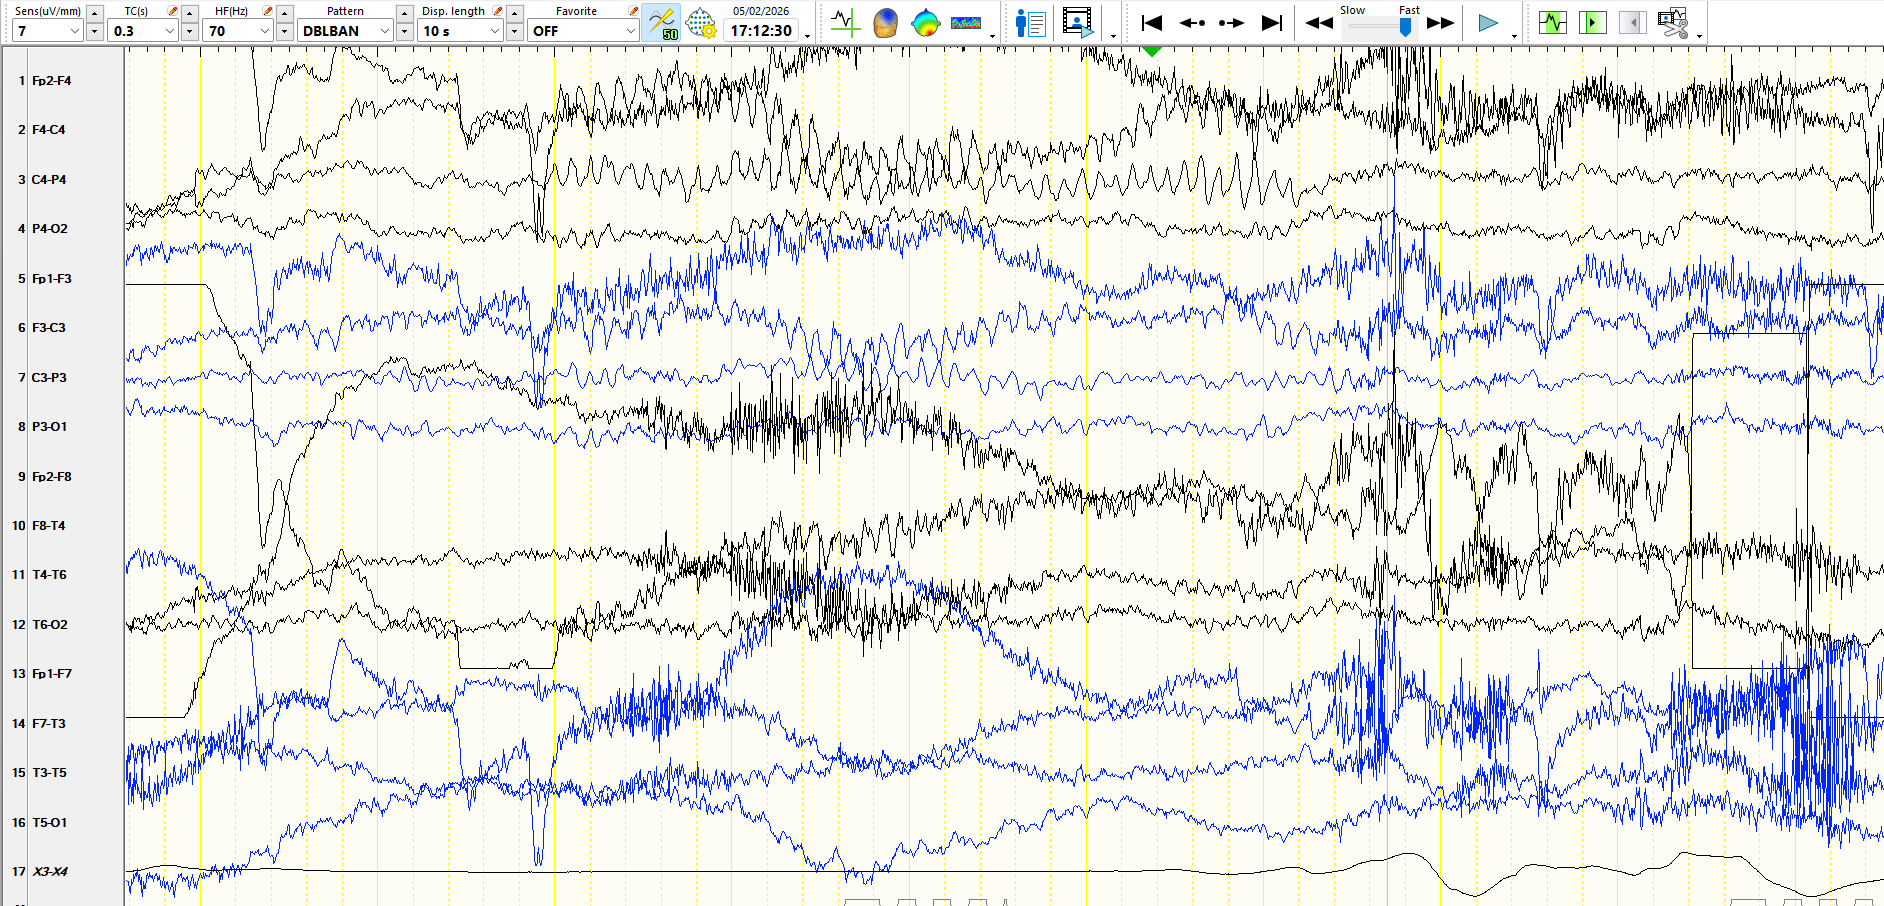This screenshot has height=906, width=1884.
Task: Click the Disp. length down arrow
Action: point(515,31)
